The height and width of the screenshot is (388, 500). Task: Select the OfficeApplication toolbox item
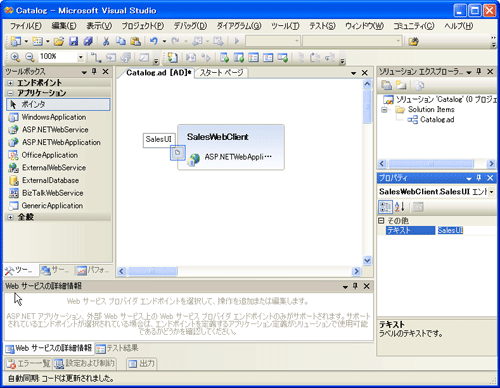(58, 155)
